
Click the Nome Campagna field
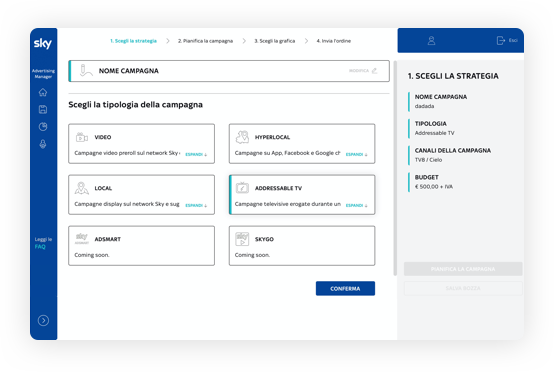click(x=229, y=71)
